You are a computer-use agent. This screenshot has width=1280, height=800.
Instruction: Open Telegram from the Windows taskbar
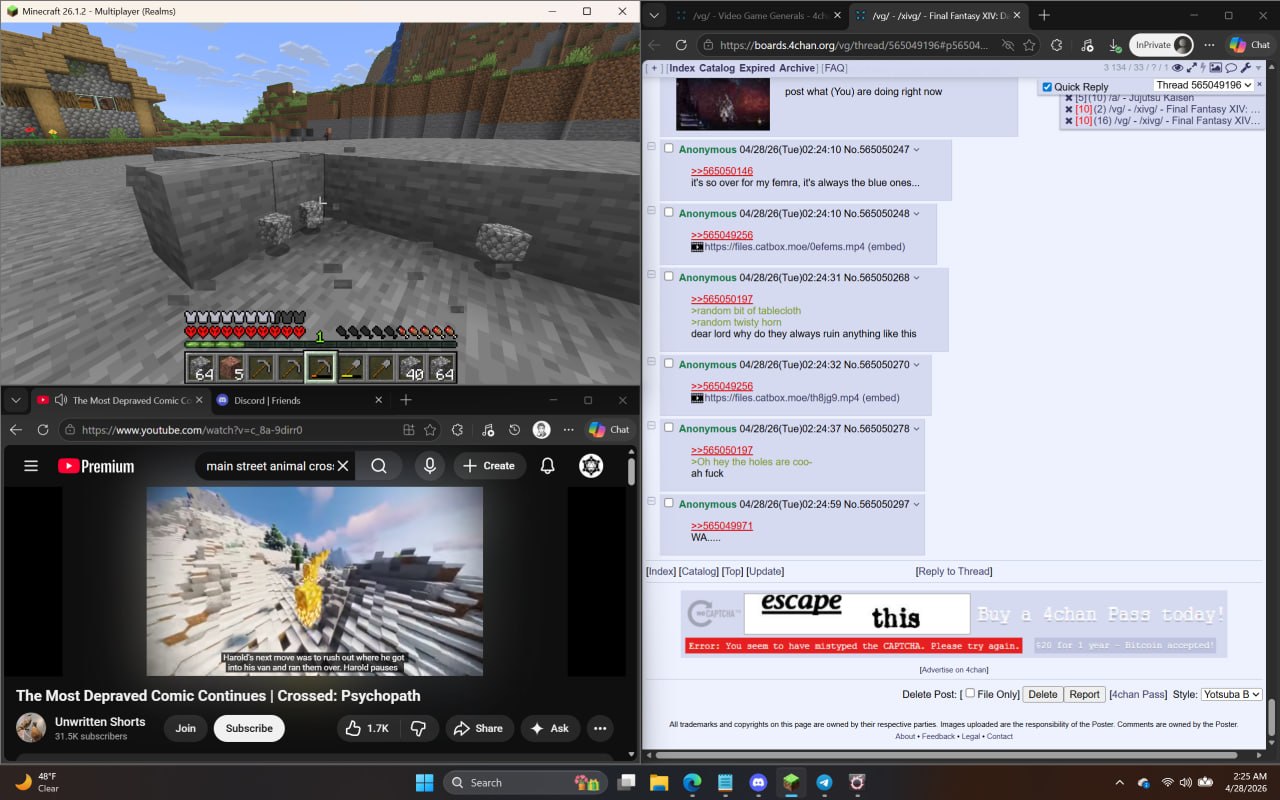[824, 782]
